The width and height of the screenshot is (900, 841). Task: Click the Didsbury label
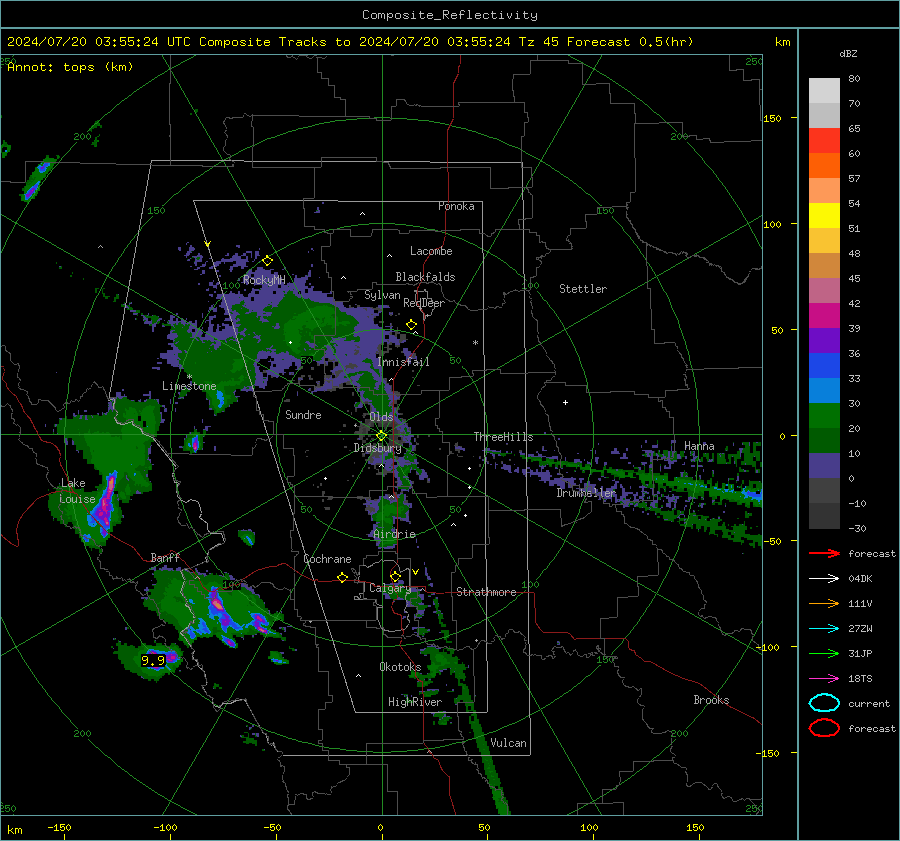pyautogui.click(x=377, y=448)
